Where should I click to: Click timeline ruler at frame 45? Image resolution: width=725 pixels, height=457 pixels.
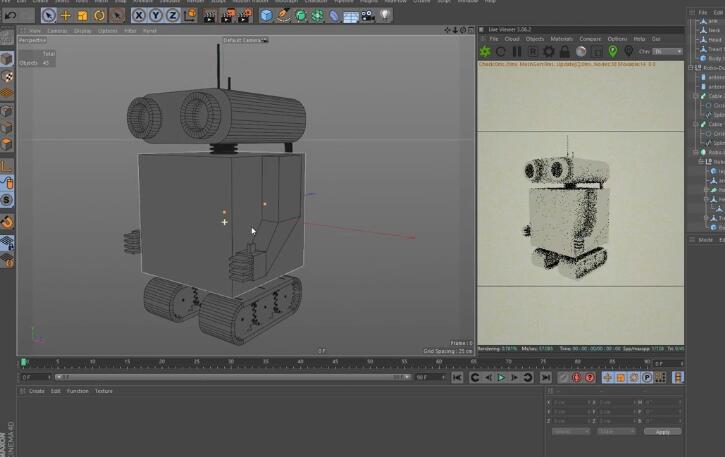click(x=335, y=361)
